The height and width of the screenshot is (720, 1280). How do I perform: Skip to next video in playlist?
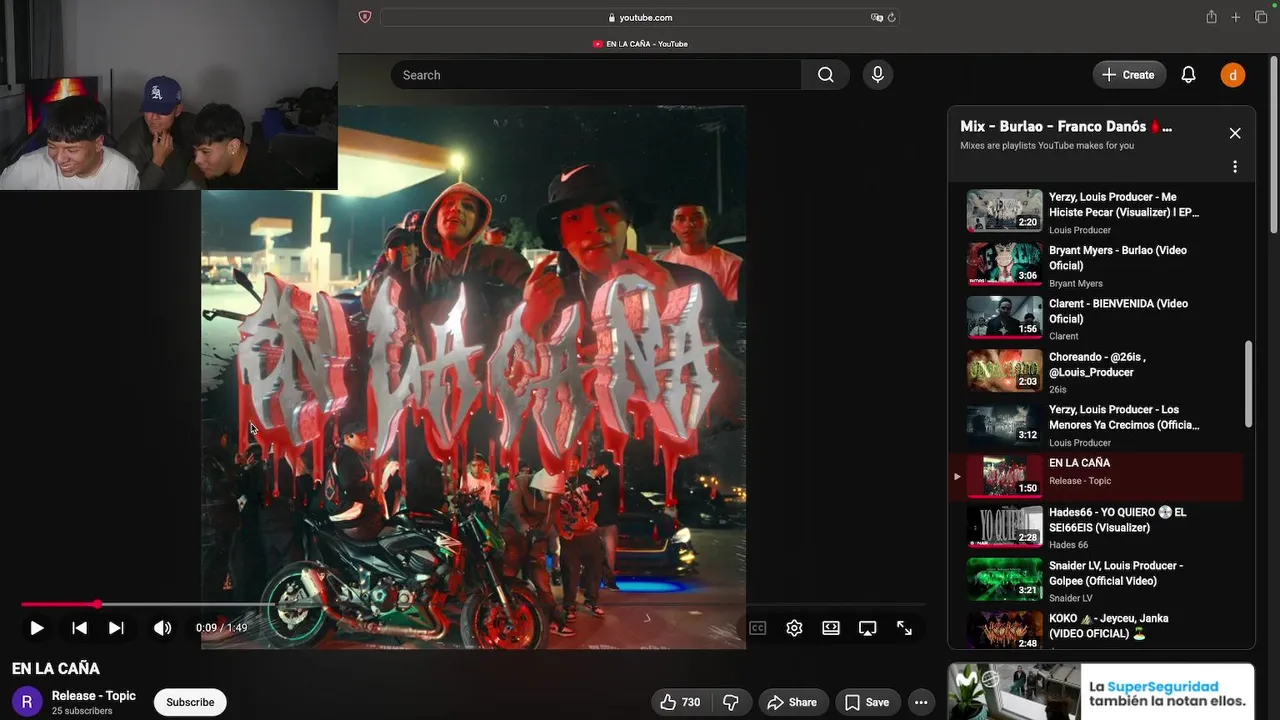click(x=116, y=628)
